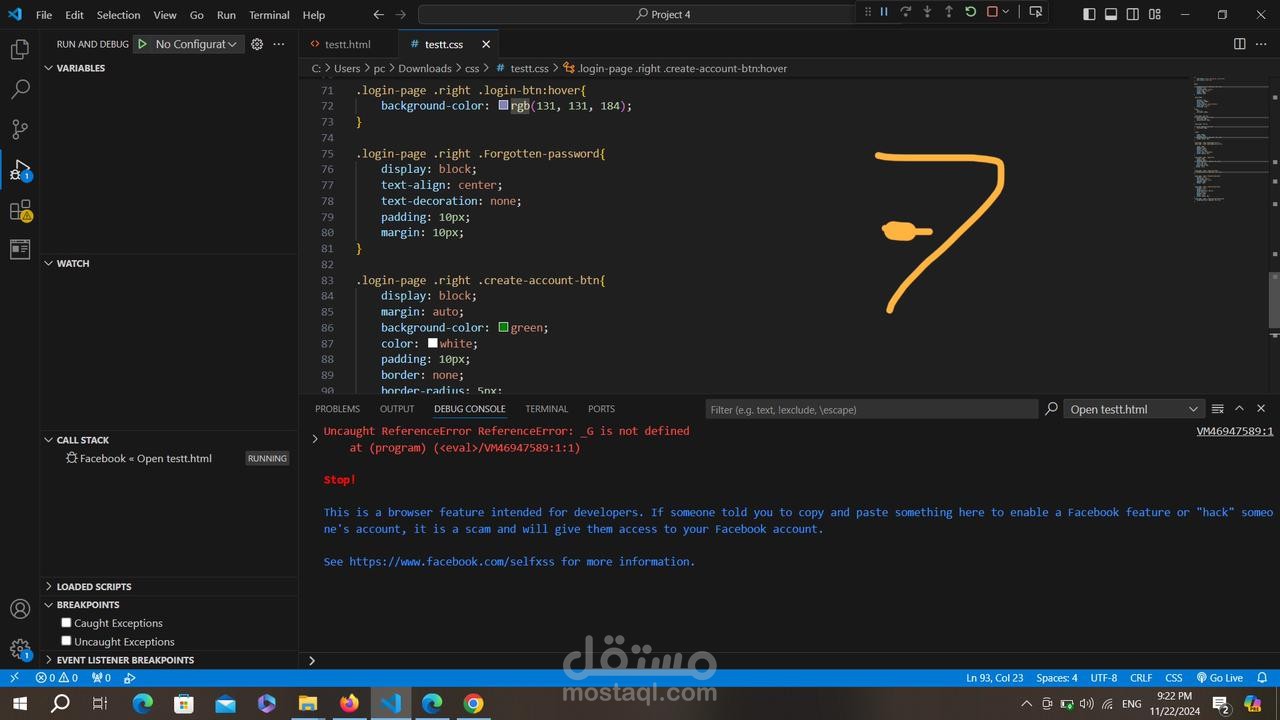Open the Run and Debug view
1280x720 pixels.
20,170
